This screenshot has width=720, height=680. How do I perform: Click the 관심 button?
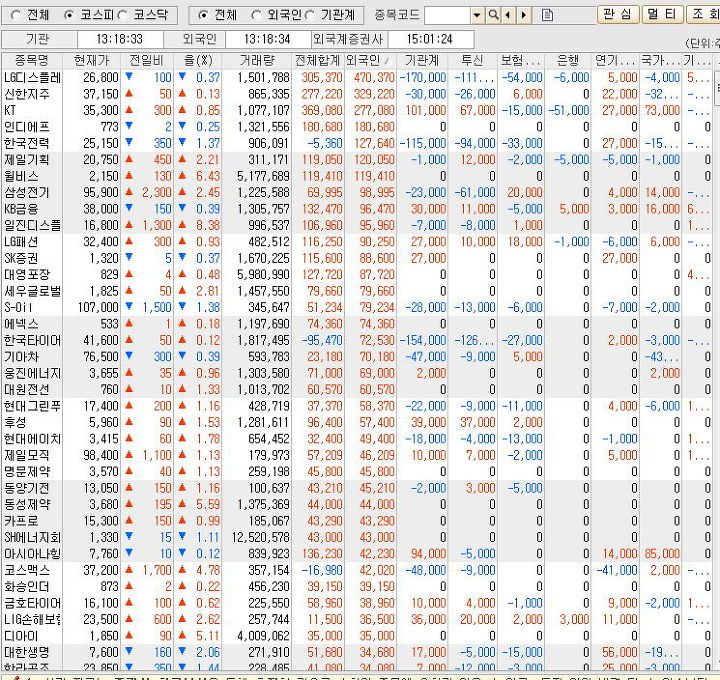click(618, 14)
